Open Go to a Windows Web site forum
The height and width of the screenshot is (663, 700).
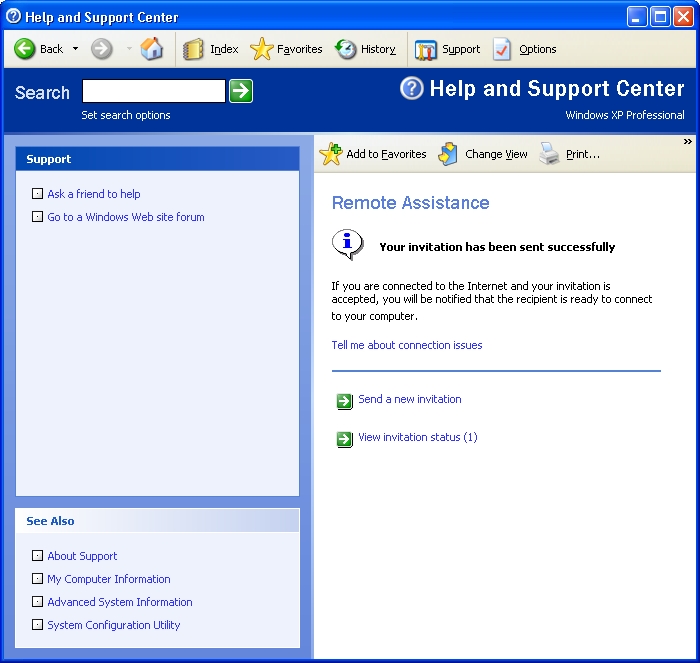126,217
